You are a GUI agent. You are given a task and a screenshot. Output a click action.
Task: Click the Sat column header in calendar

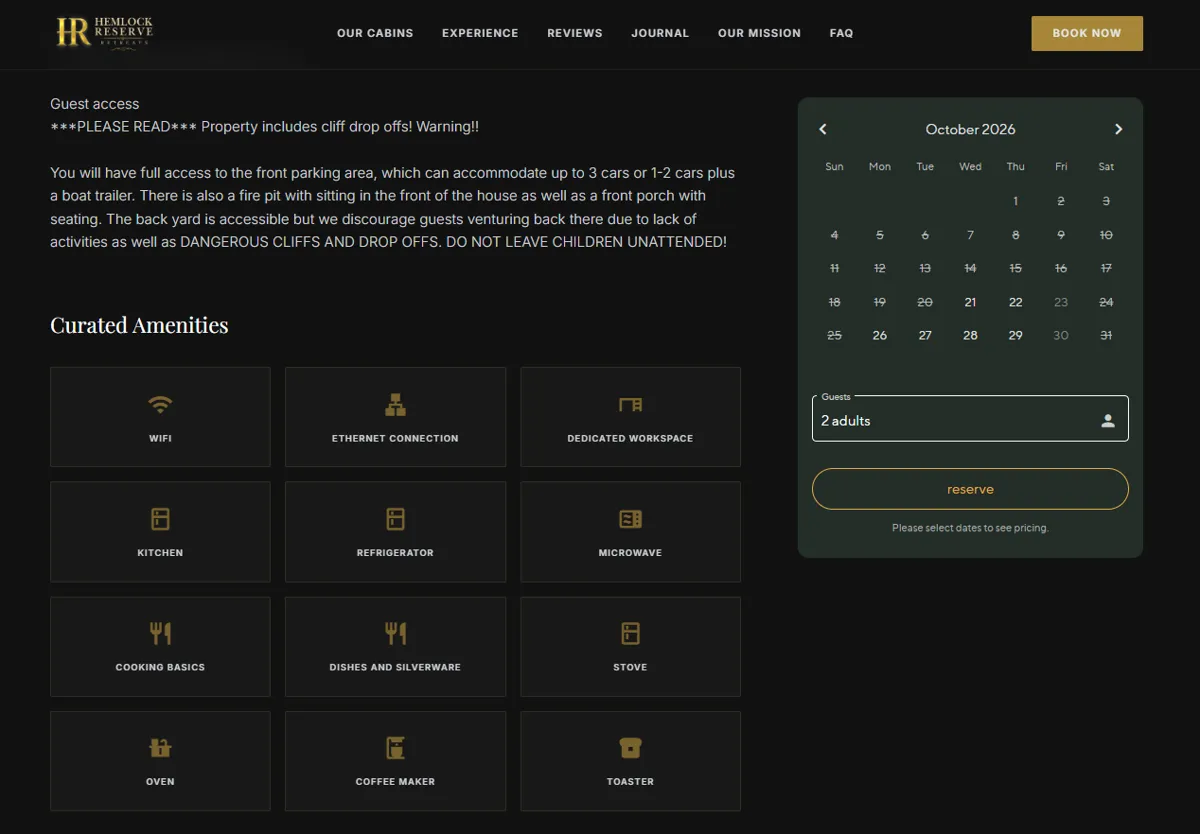[x=1106, y=167]
